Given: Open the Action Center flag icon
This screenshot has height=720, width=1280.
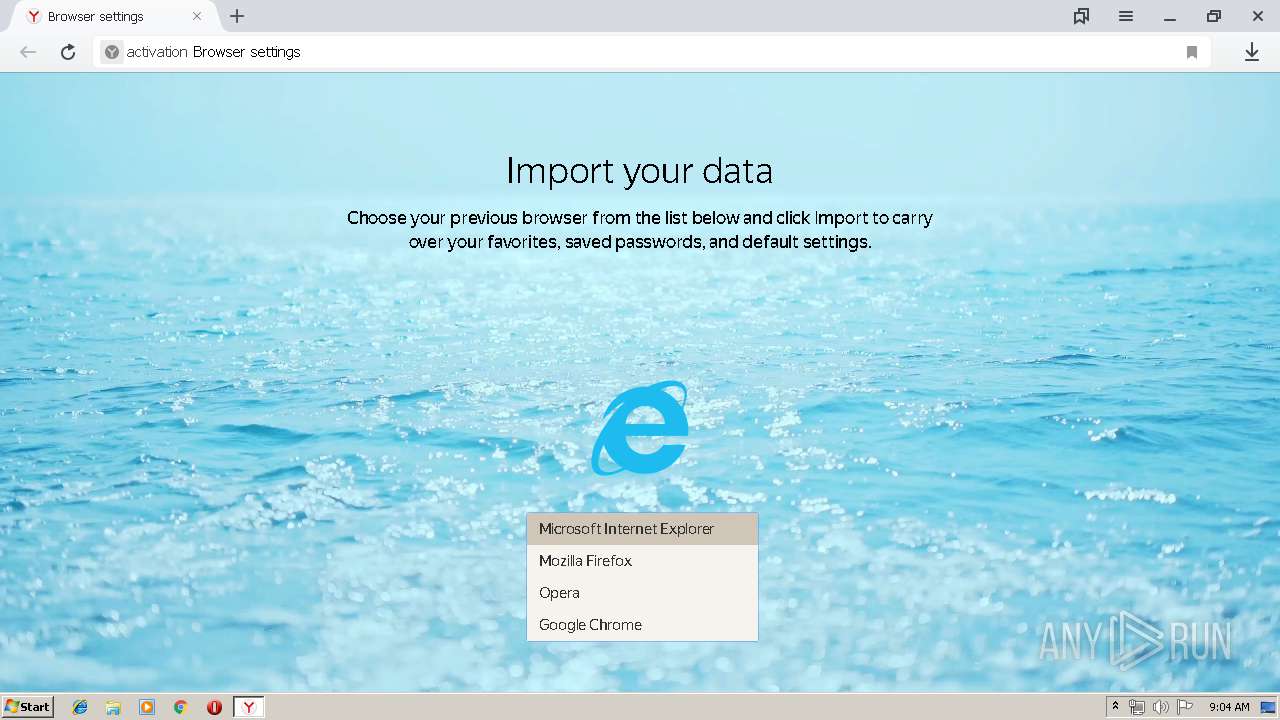Looking at the screenshot, I should point(1185,707).
